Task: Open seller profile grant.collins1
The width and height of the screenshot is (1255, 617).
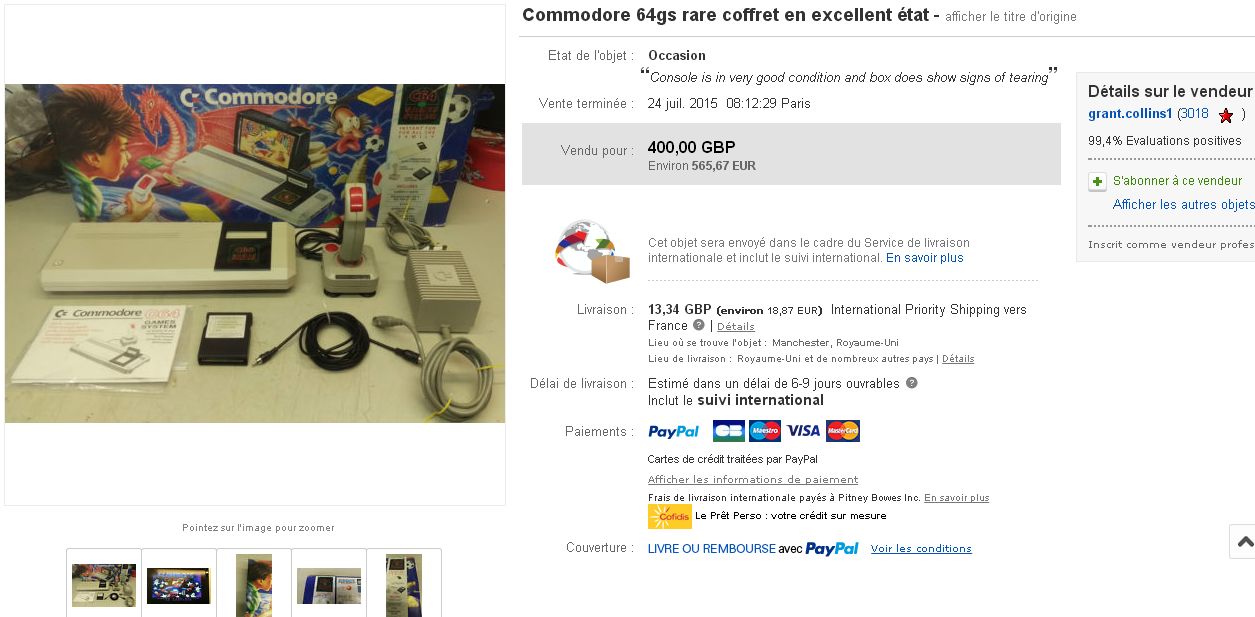Action: point(1130,114)
